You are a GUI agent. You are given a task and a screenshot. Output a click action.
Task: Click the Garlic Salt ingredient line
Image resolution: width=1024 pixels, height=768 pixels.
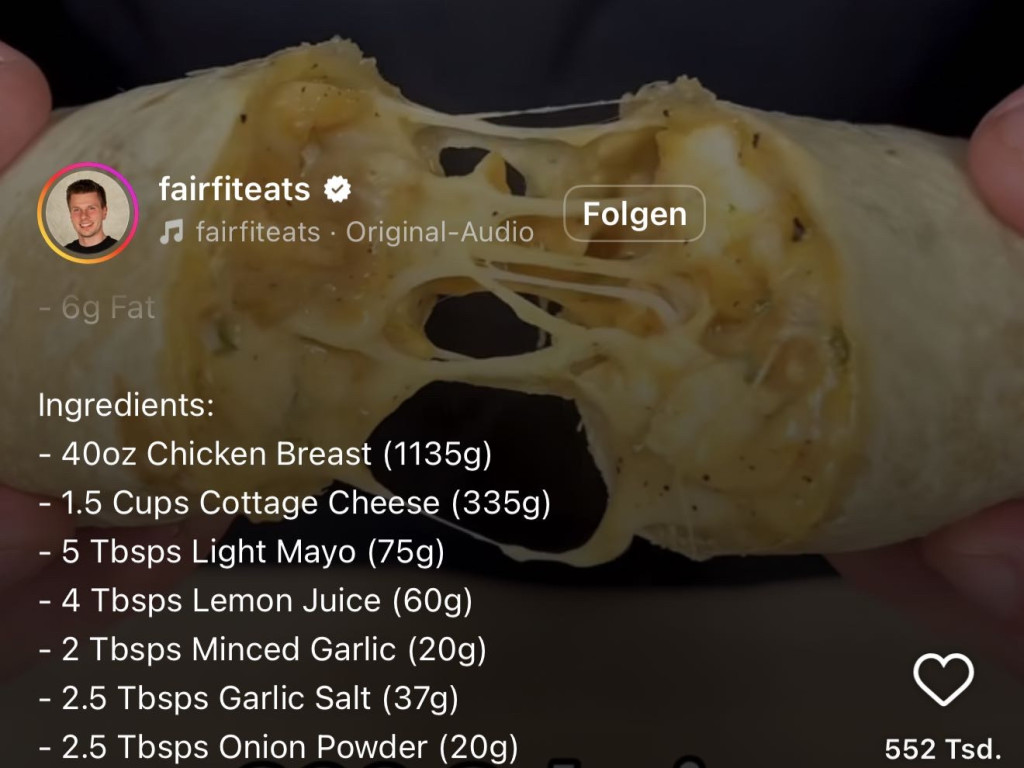click(x=248, y=698)
